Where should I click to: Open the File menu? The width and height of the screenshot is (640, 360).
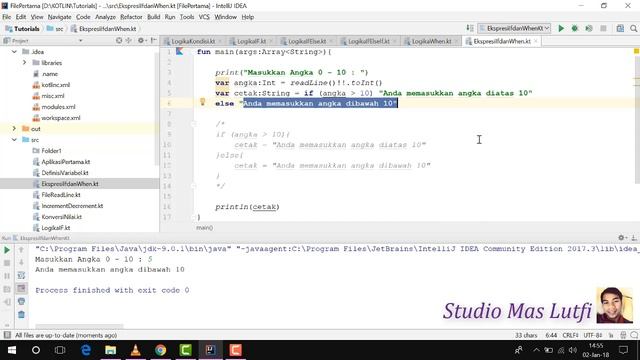click(x=7, y=17)
